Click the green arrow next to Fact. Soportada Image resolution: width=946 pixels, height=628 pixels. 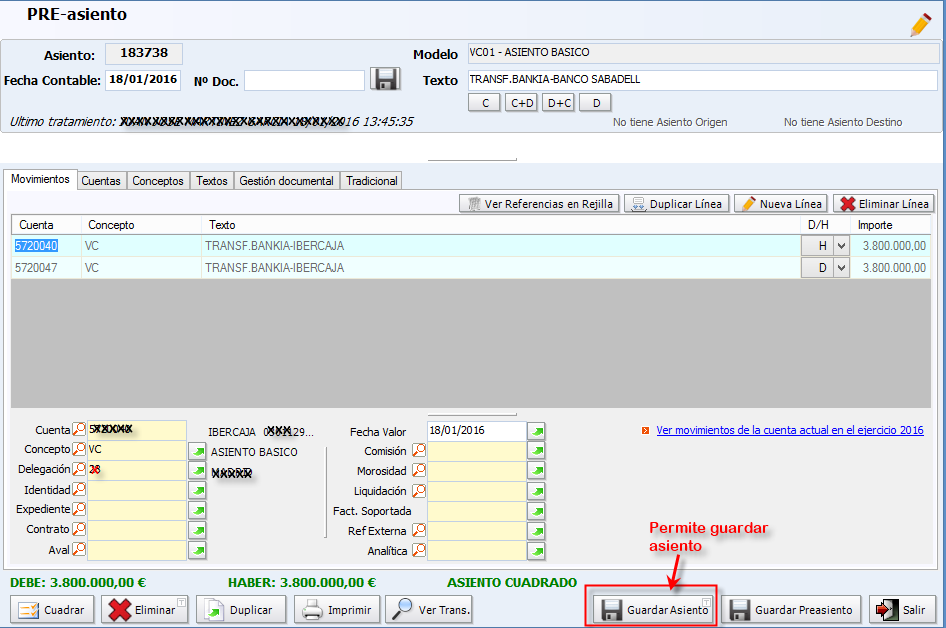click(x=536, y=511)
